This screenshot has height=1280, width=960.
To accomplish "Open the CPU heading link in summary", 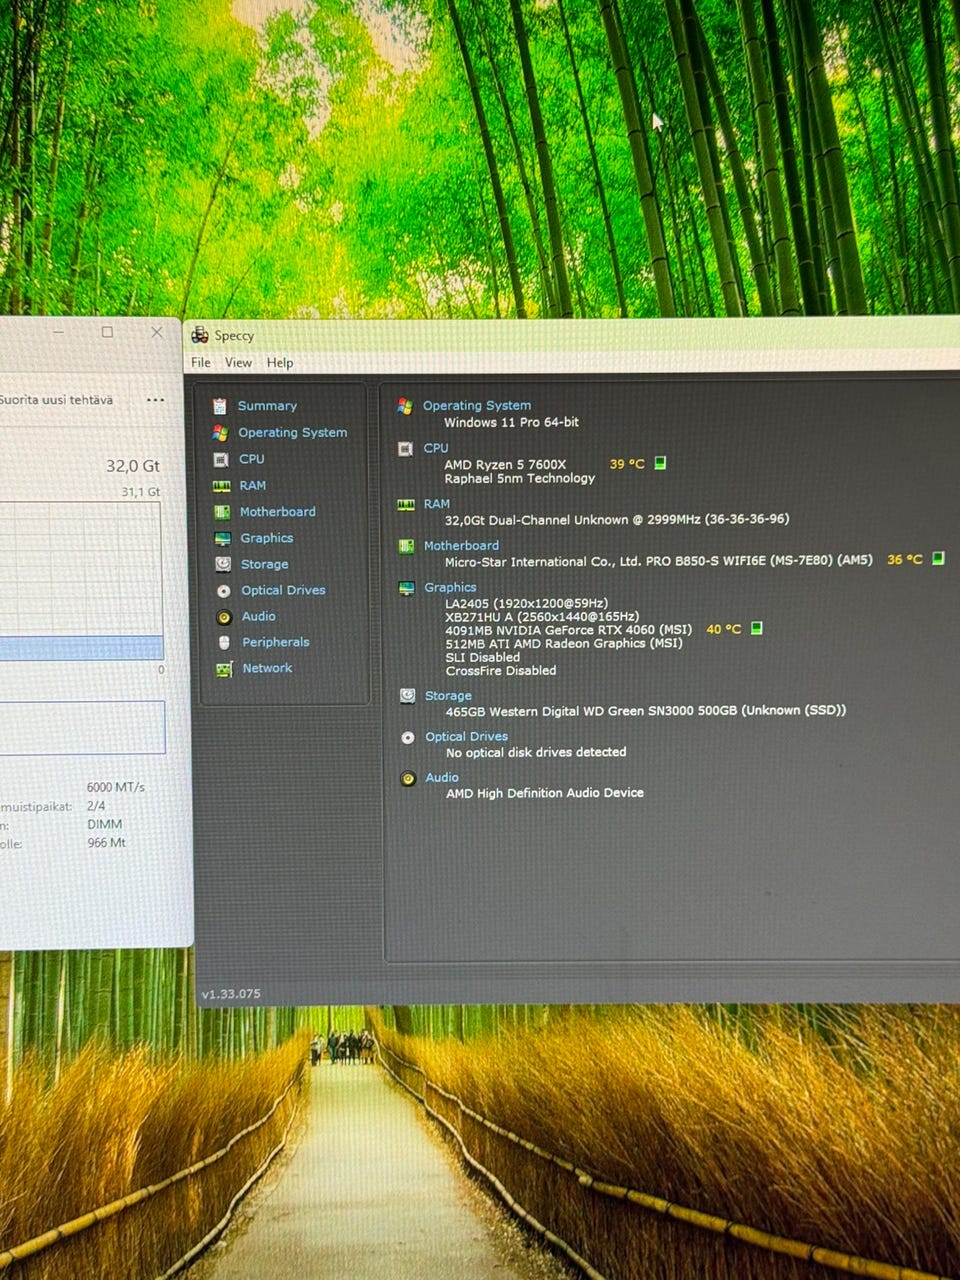I will coord(436,448).
